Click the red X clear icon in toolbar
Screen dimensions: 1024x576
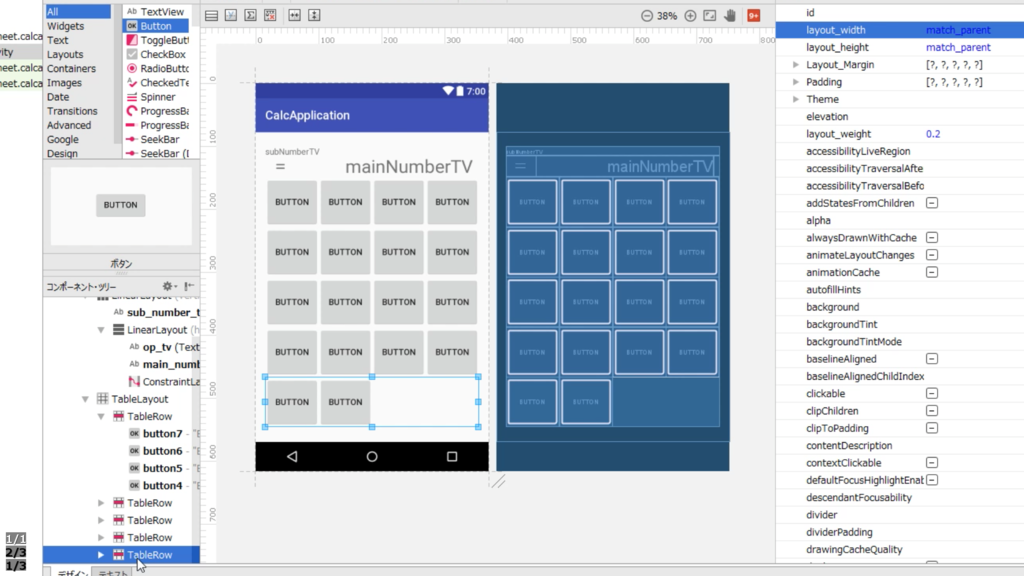pyautogui.click(x=270, y=15)
